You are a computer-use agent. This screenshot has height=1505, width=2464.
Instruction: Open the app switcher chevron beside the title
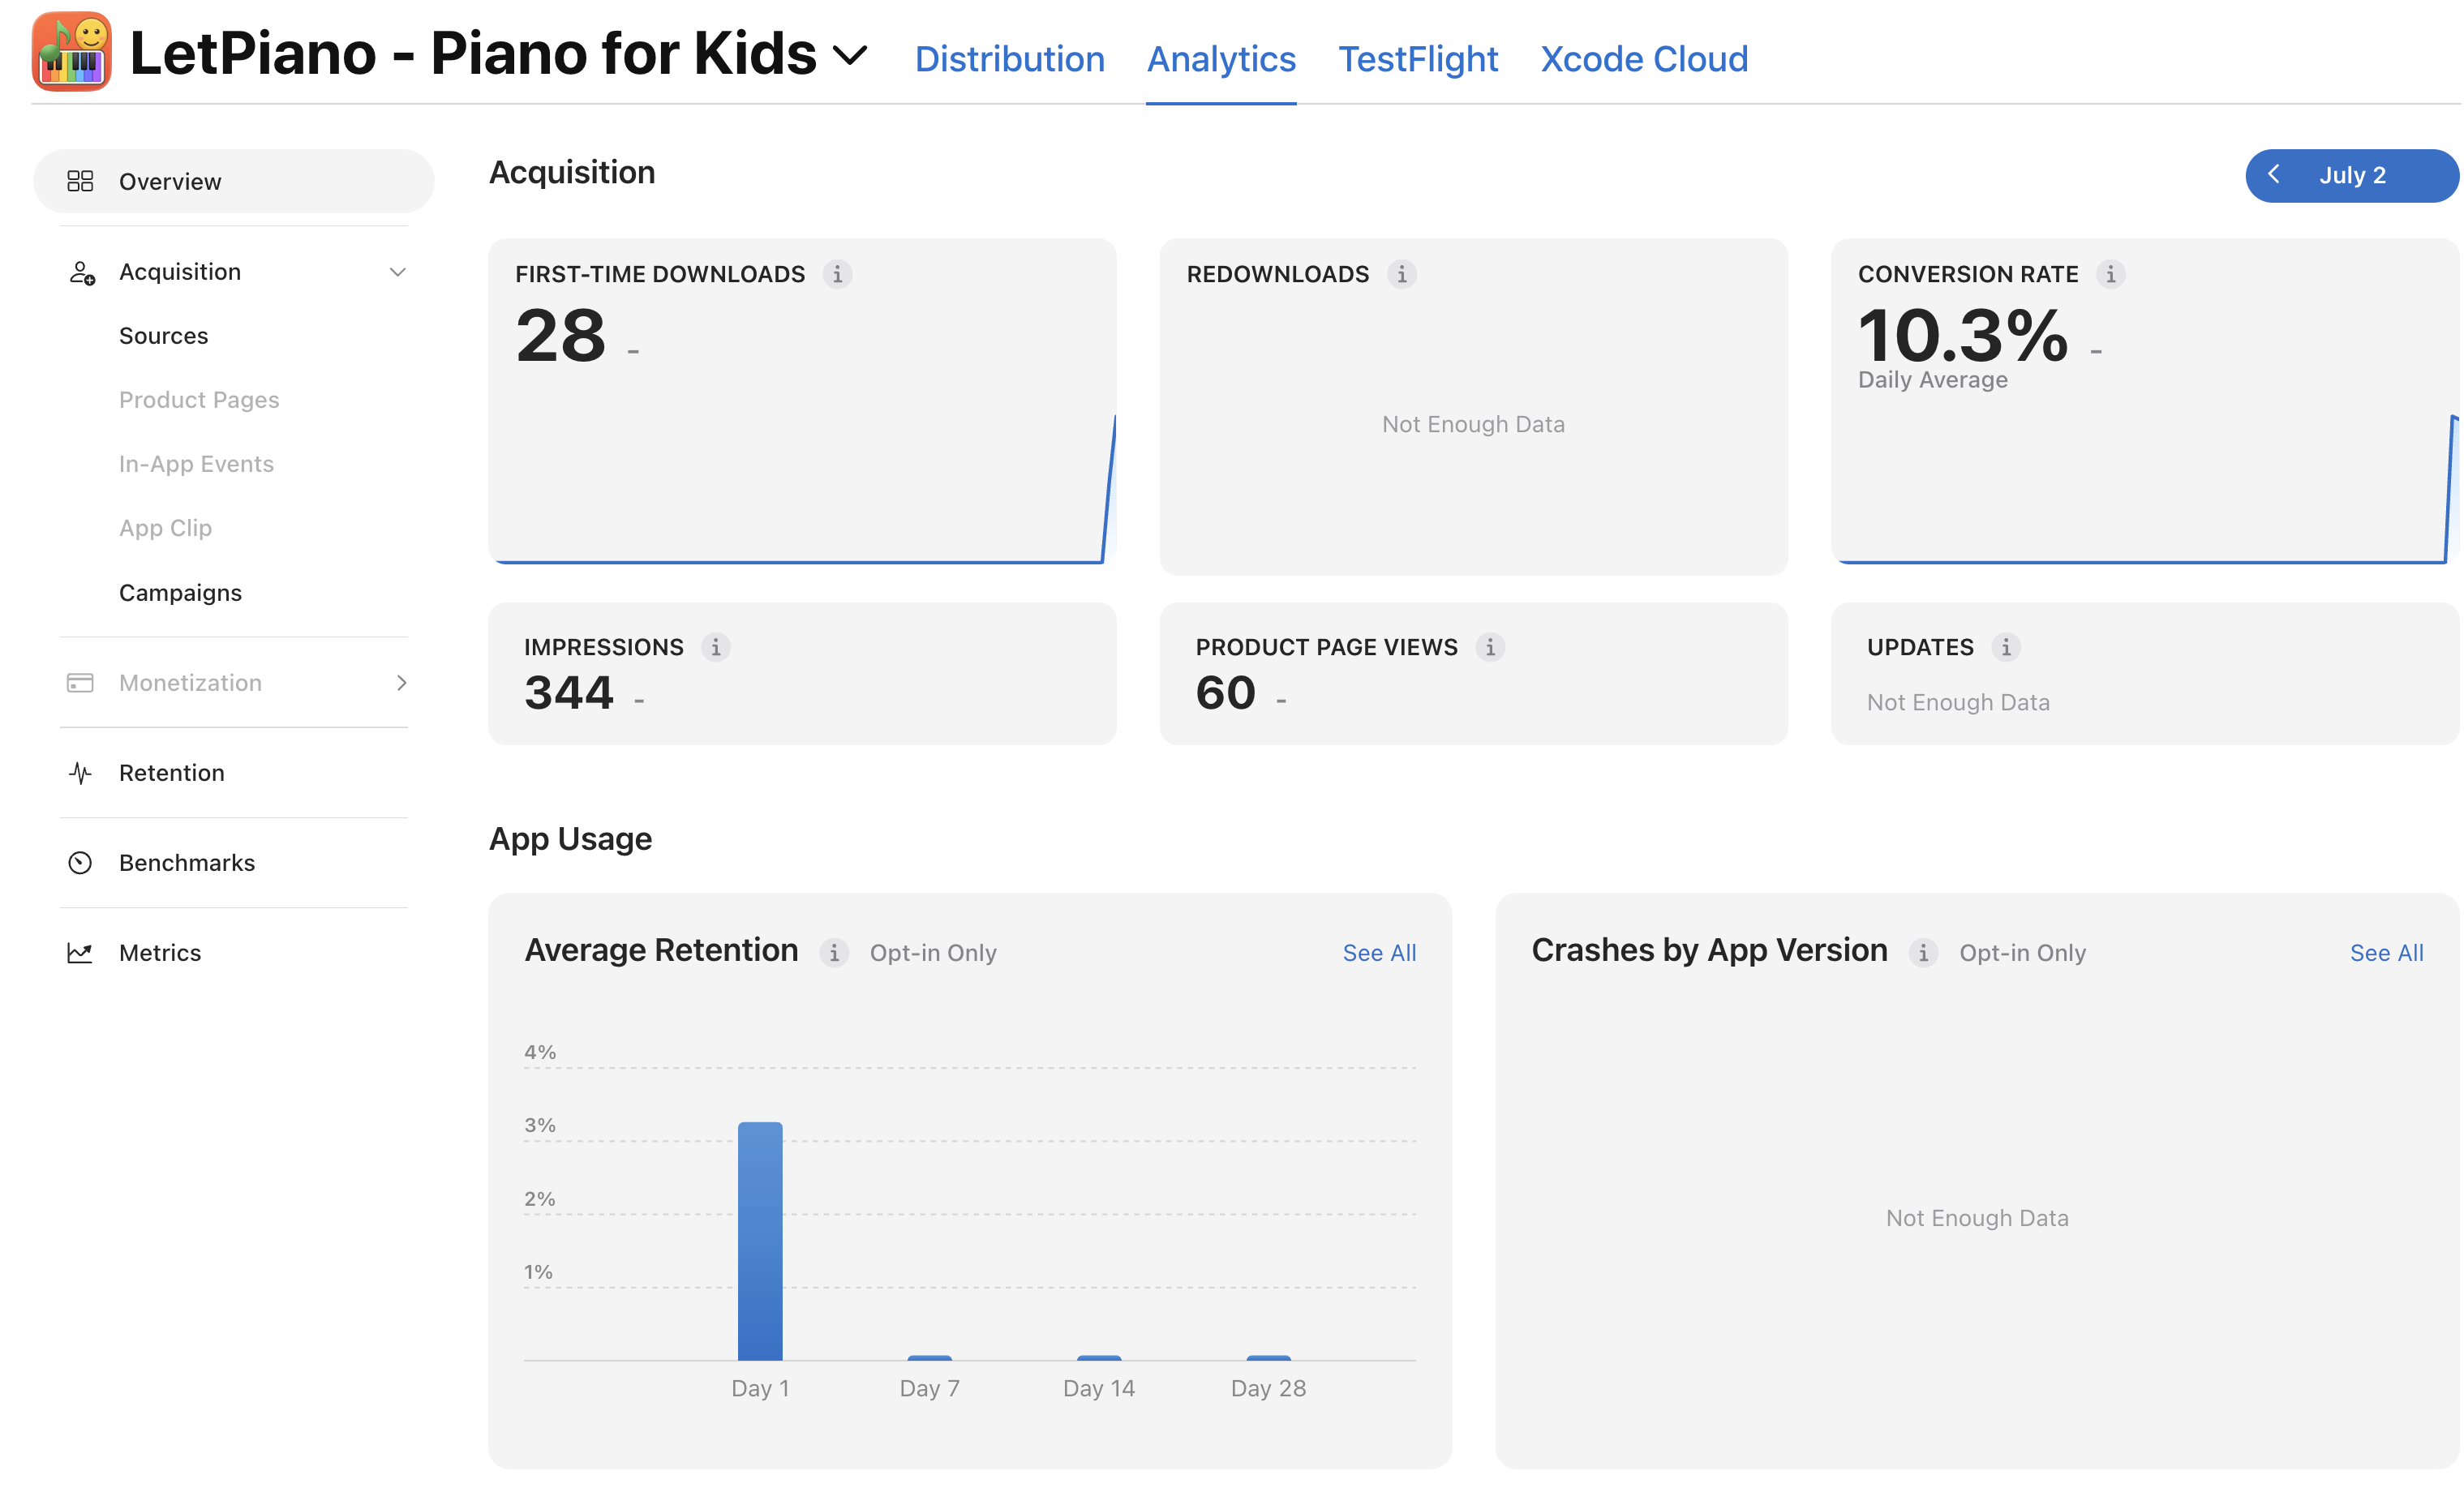pyautogui.click(x=850, y=55)
